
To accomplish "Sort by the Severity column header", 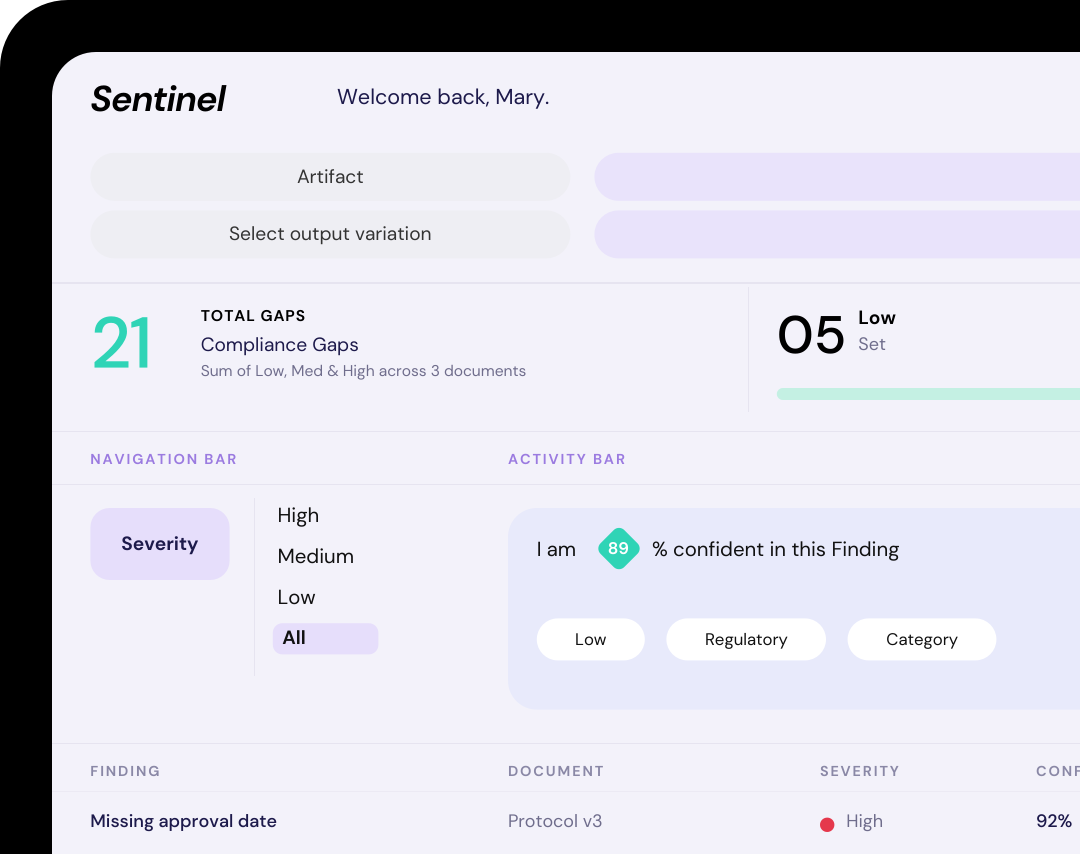I will pyautogui.click(x=860, y=771).
